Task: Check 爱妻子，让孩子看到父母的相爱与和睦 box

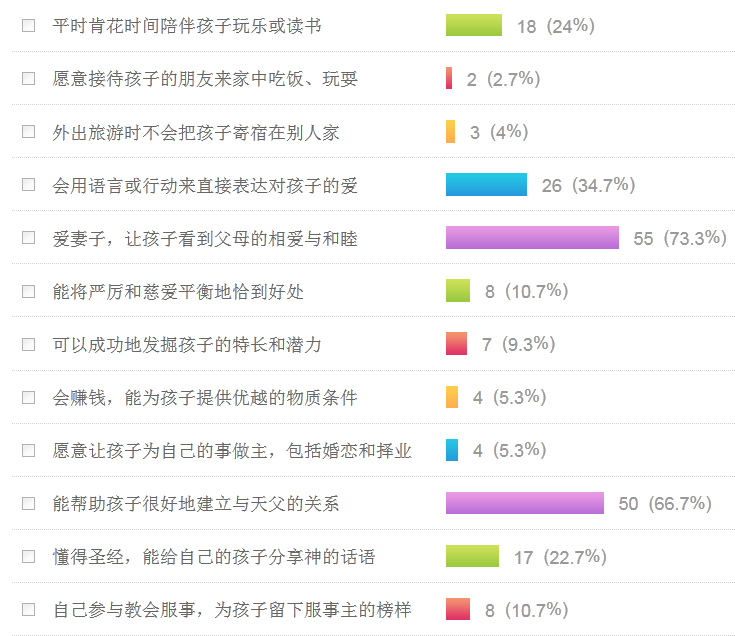Action: 28,238
